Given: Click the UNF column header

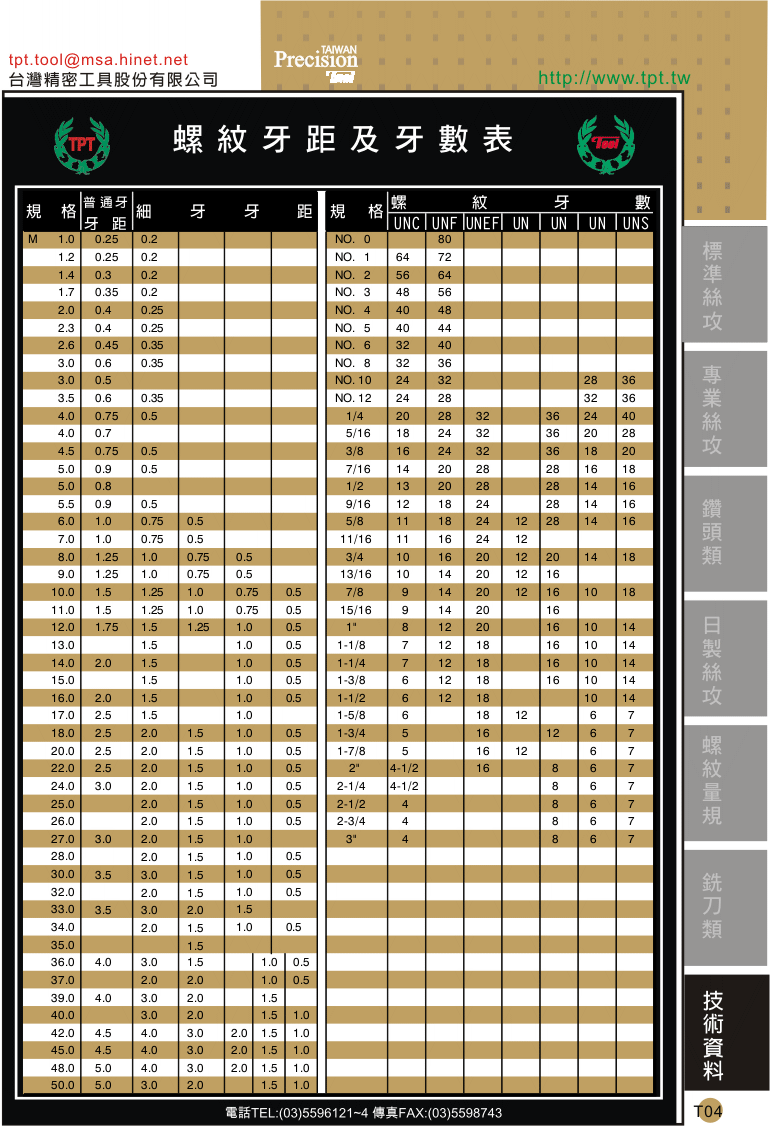Looking at the screenshot, I should click(x=445, y=223).
